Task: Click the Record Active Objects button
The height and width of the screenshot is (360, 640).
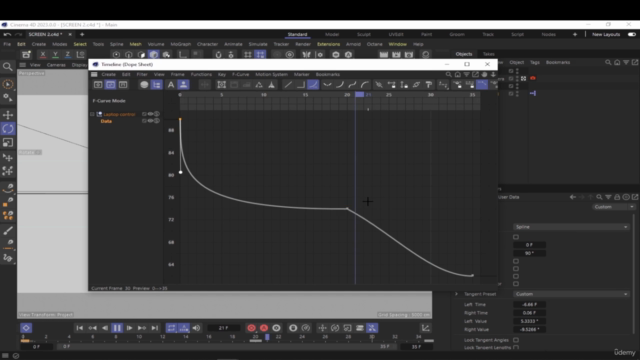Action: (x=251, y=328)
